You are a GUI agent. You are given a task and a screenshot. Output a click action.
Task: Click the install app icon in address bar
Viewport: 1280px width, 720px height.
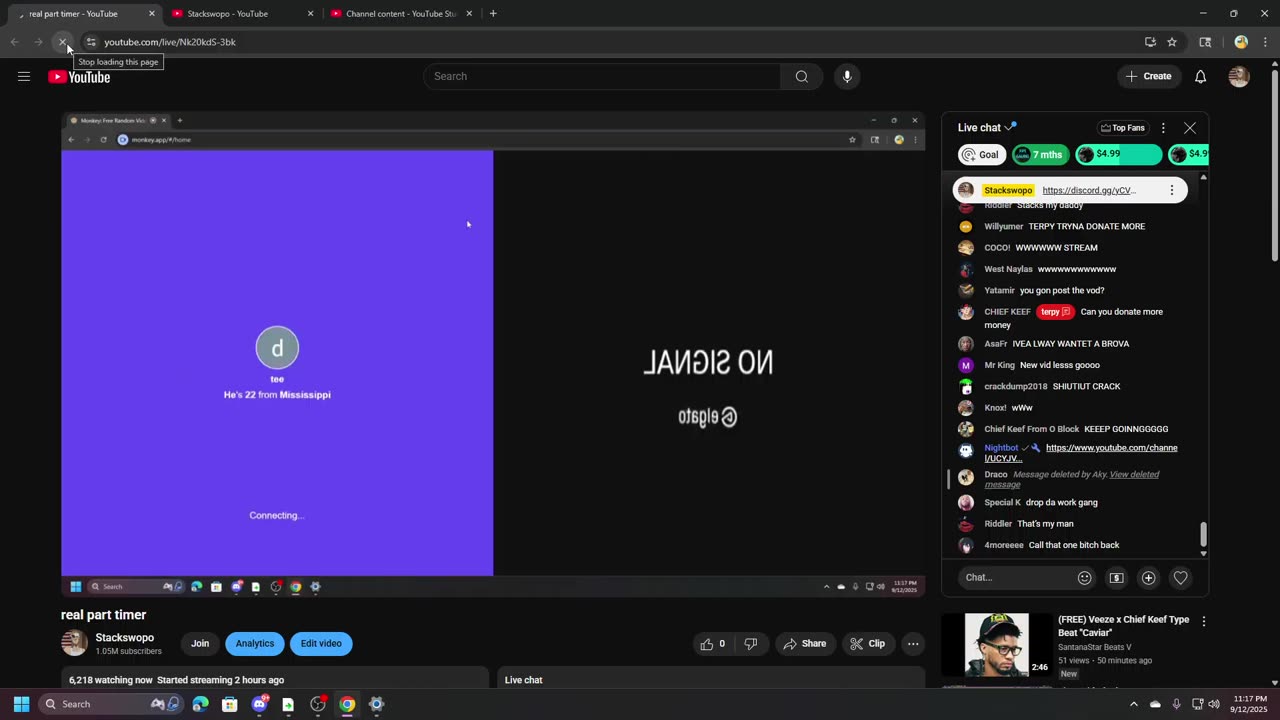1150,42
